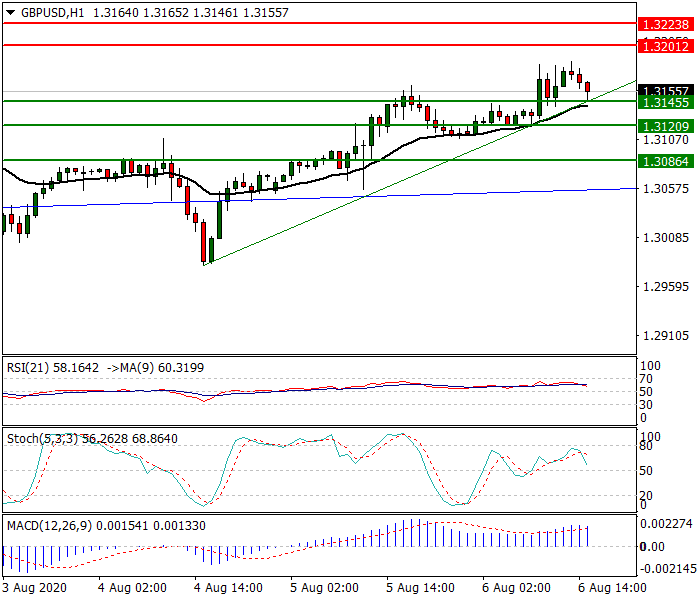Click the 6 Aug 02:00 time label

516,588
